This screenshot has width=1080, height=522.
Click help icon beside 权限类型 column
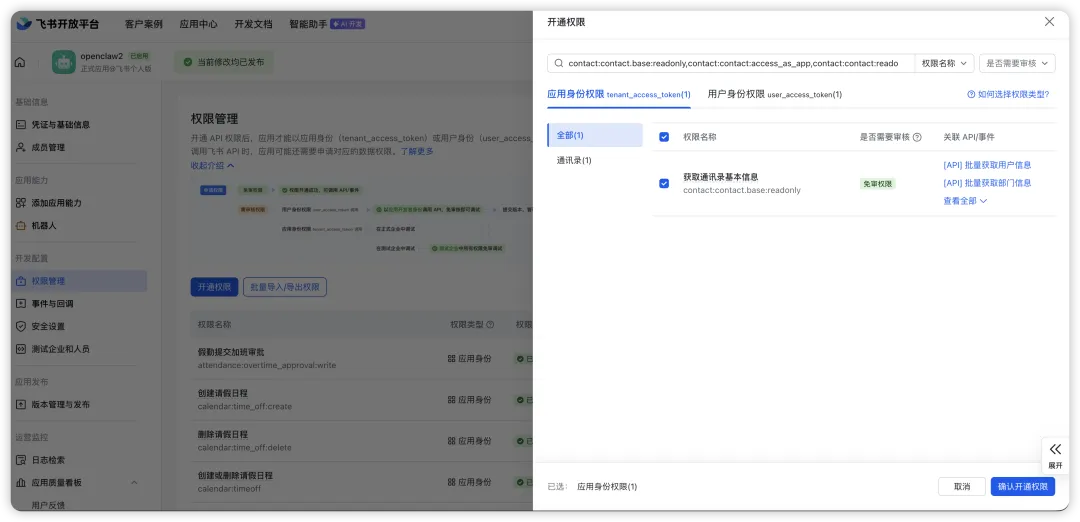tap(490, 324)
